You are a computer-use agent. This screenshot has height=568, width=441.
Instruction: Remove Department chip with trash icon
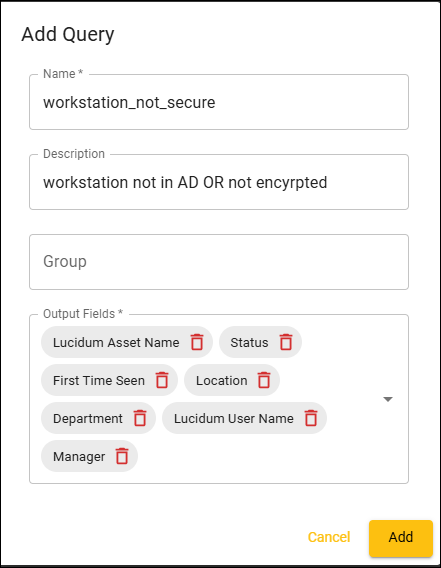(x=140, y=418)
